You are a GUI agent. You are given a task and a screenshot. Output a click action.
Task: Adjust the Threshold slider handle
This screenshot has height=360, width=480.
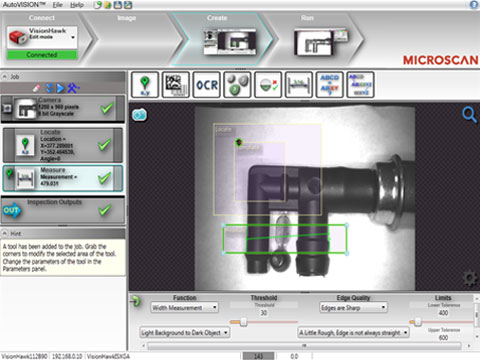[x=244, y=322]
